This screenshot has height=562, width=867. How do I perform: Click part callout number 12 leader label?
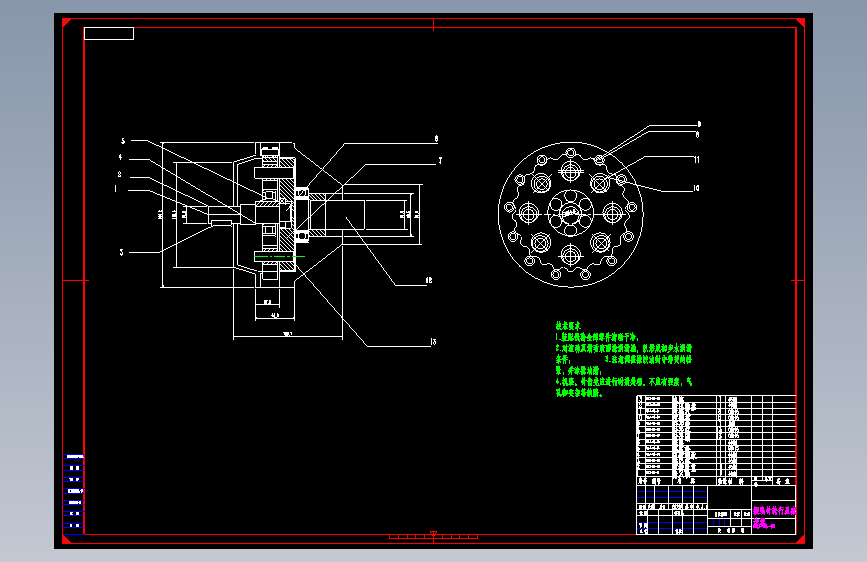pyautogui.click(x=429, y=280)
